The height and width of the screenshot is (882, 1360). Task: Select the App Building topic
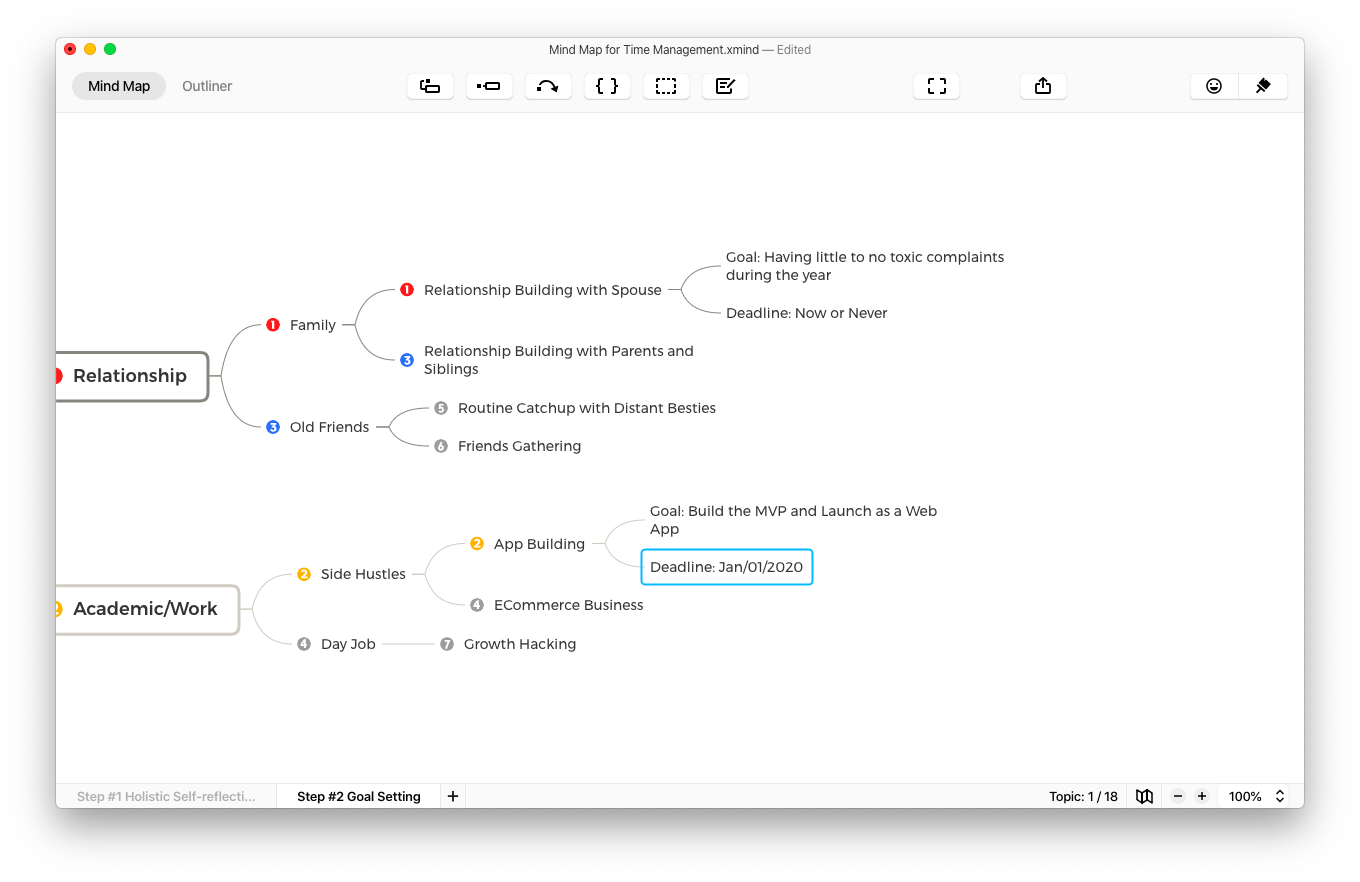[x=539, y=544]
